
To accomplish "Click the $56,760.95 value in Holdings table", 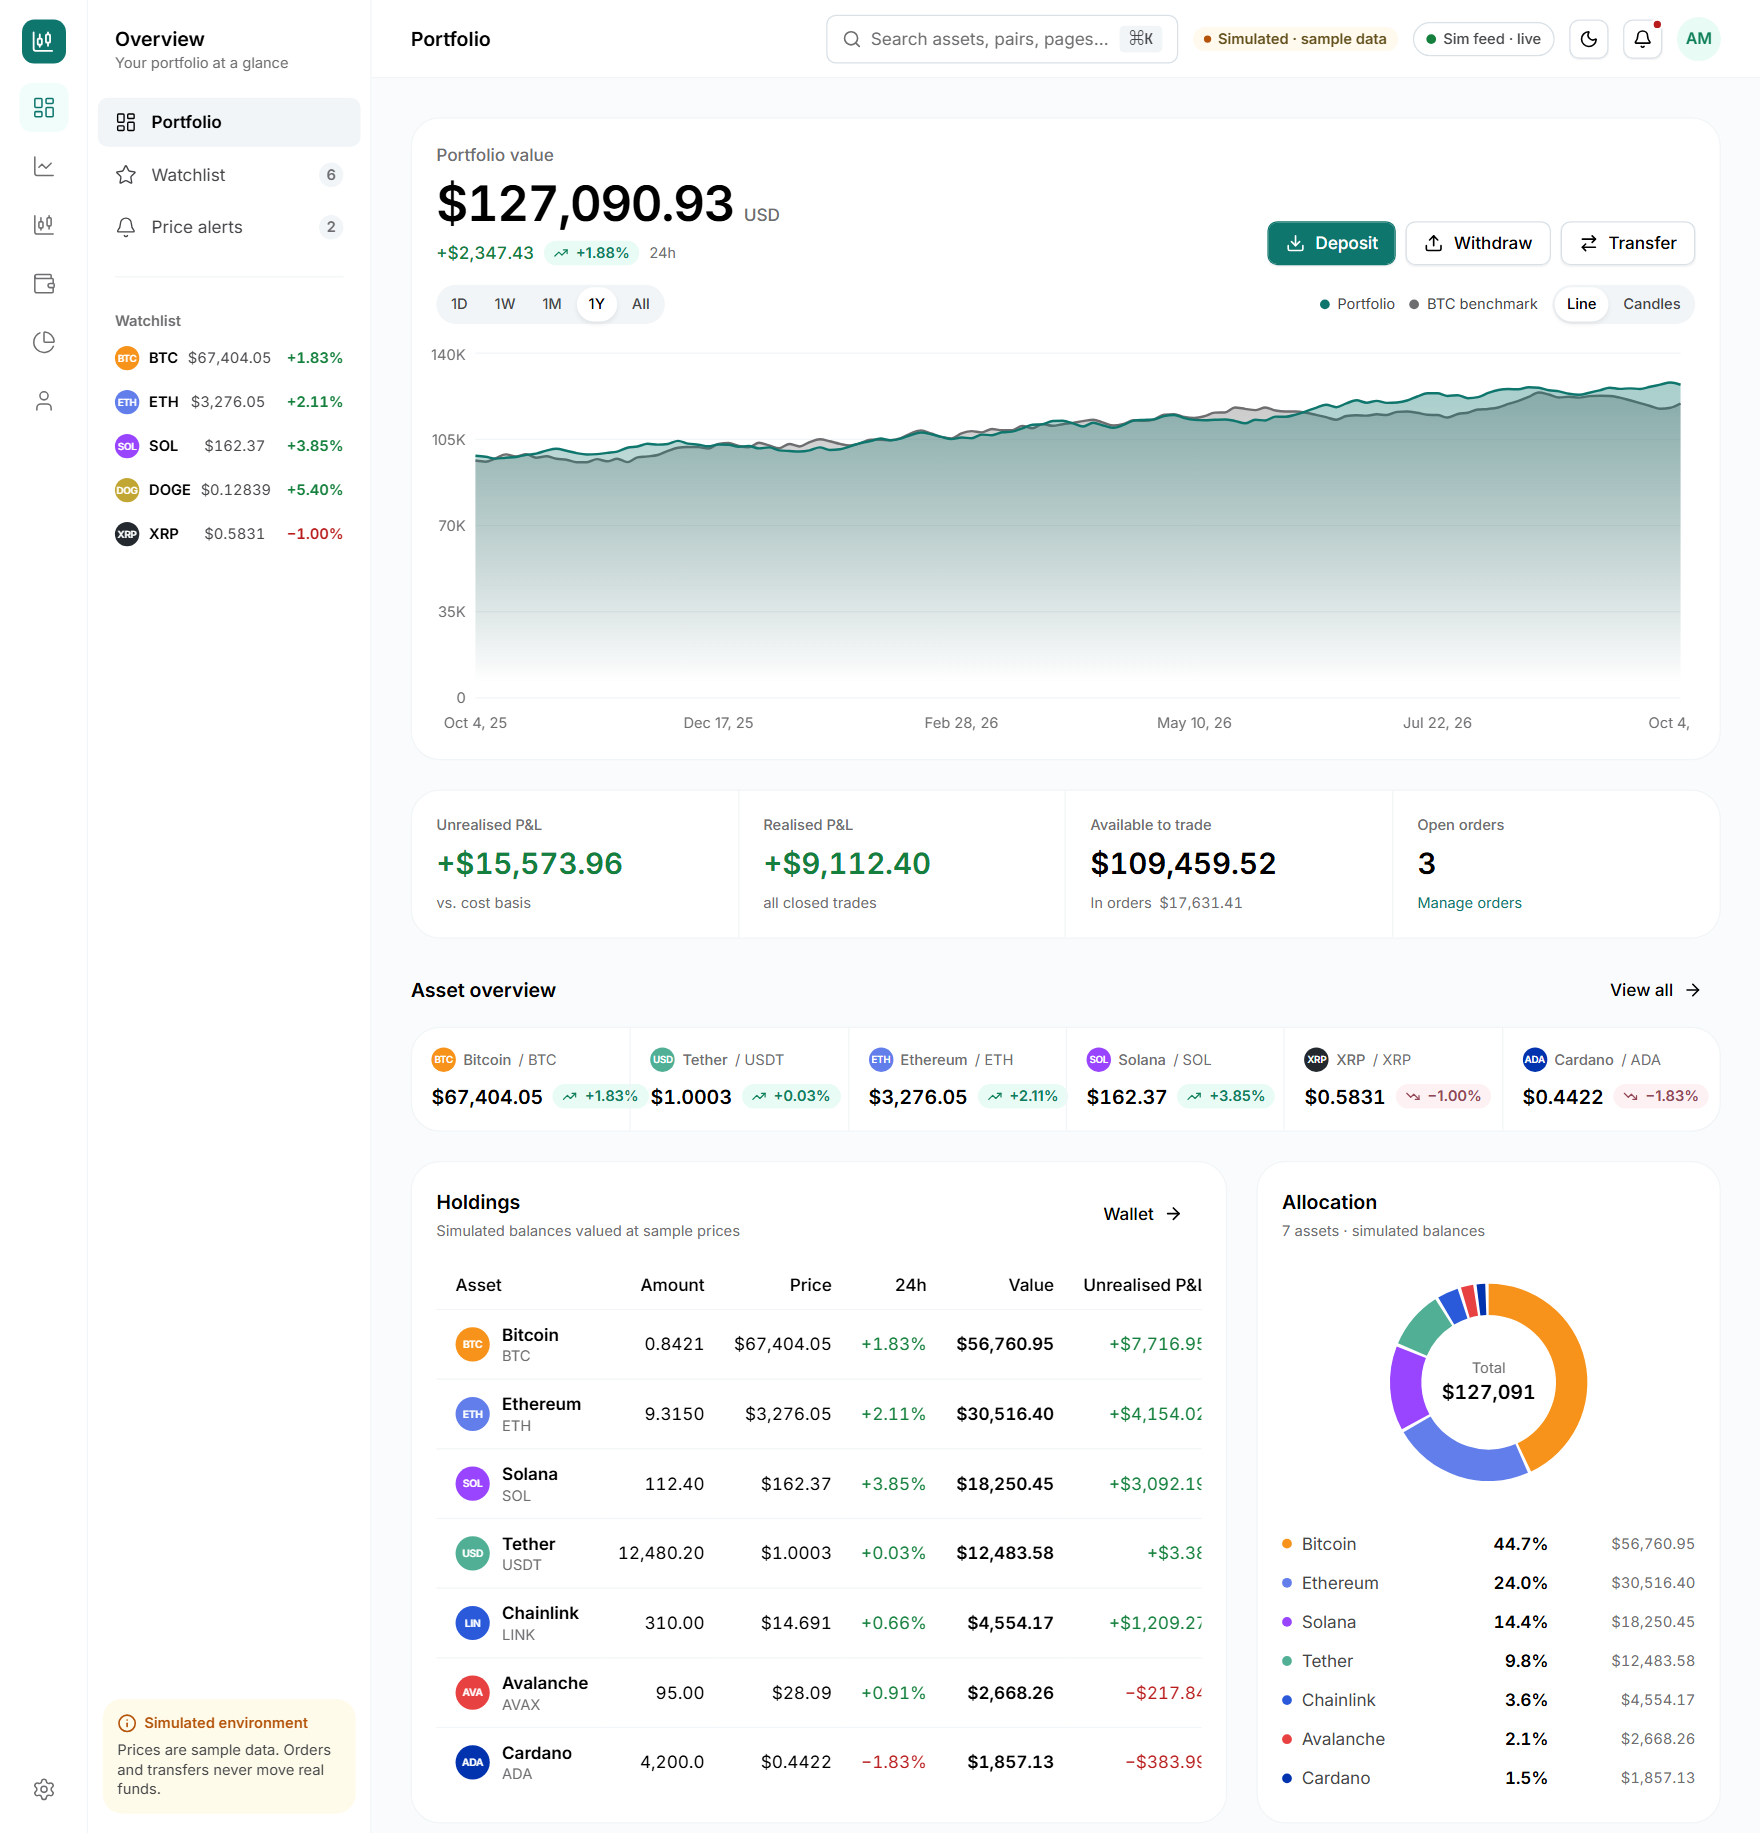I will pos(1005,1344).
